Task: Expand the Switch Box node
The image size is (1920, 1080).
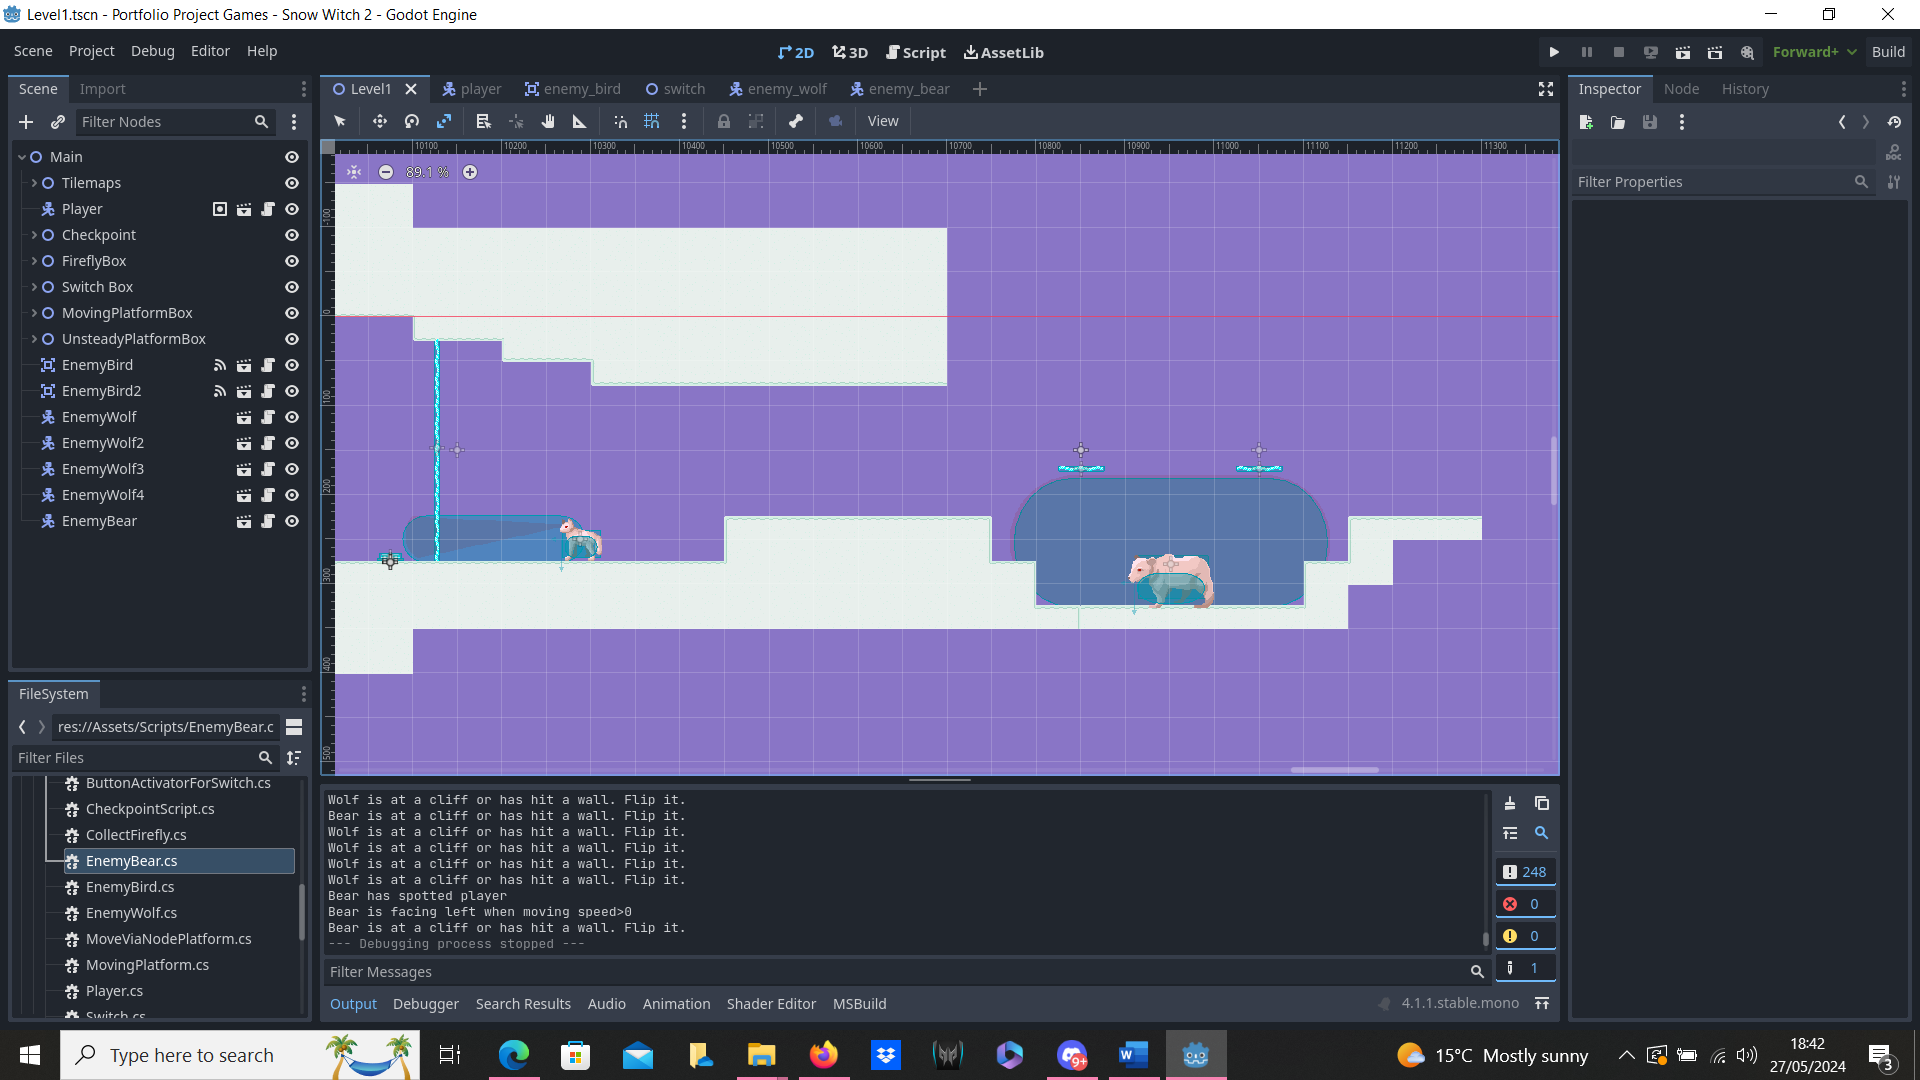Action: click(x=34, y=287)
